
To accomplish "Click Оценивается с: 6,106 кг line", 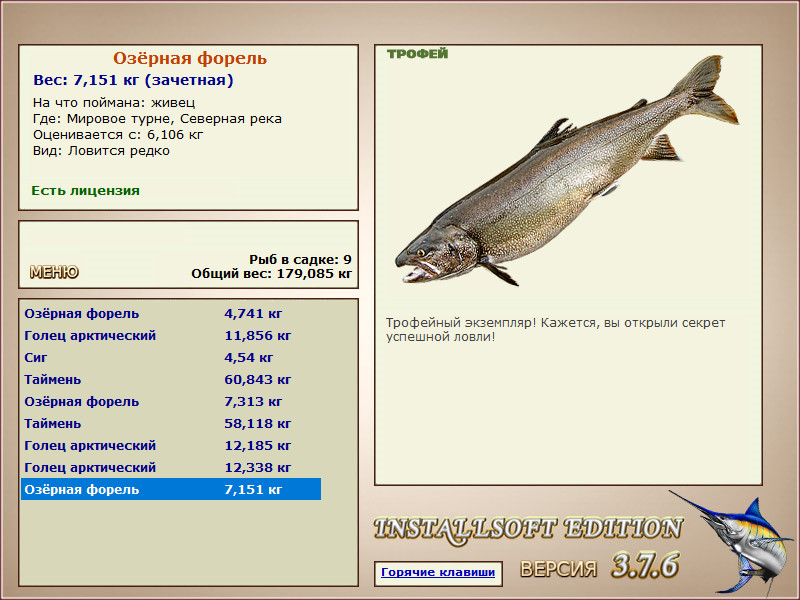I will [x=118, y=135].
